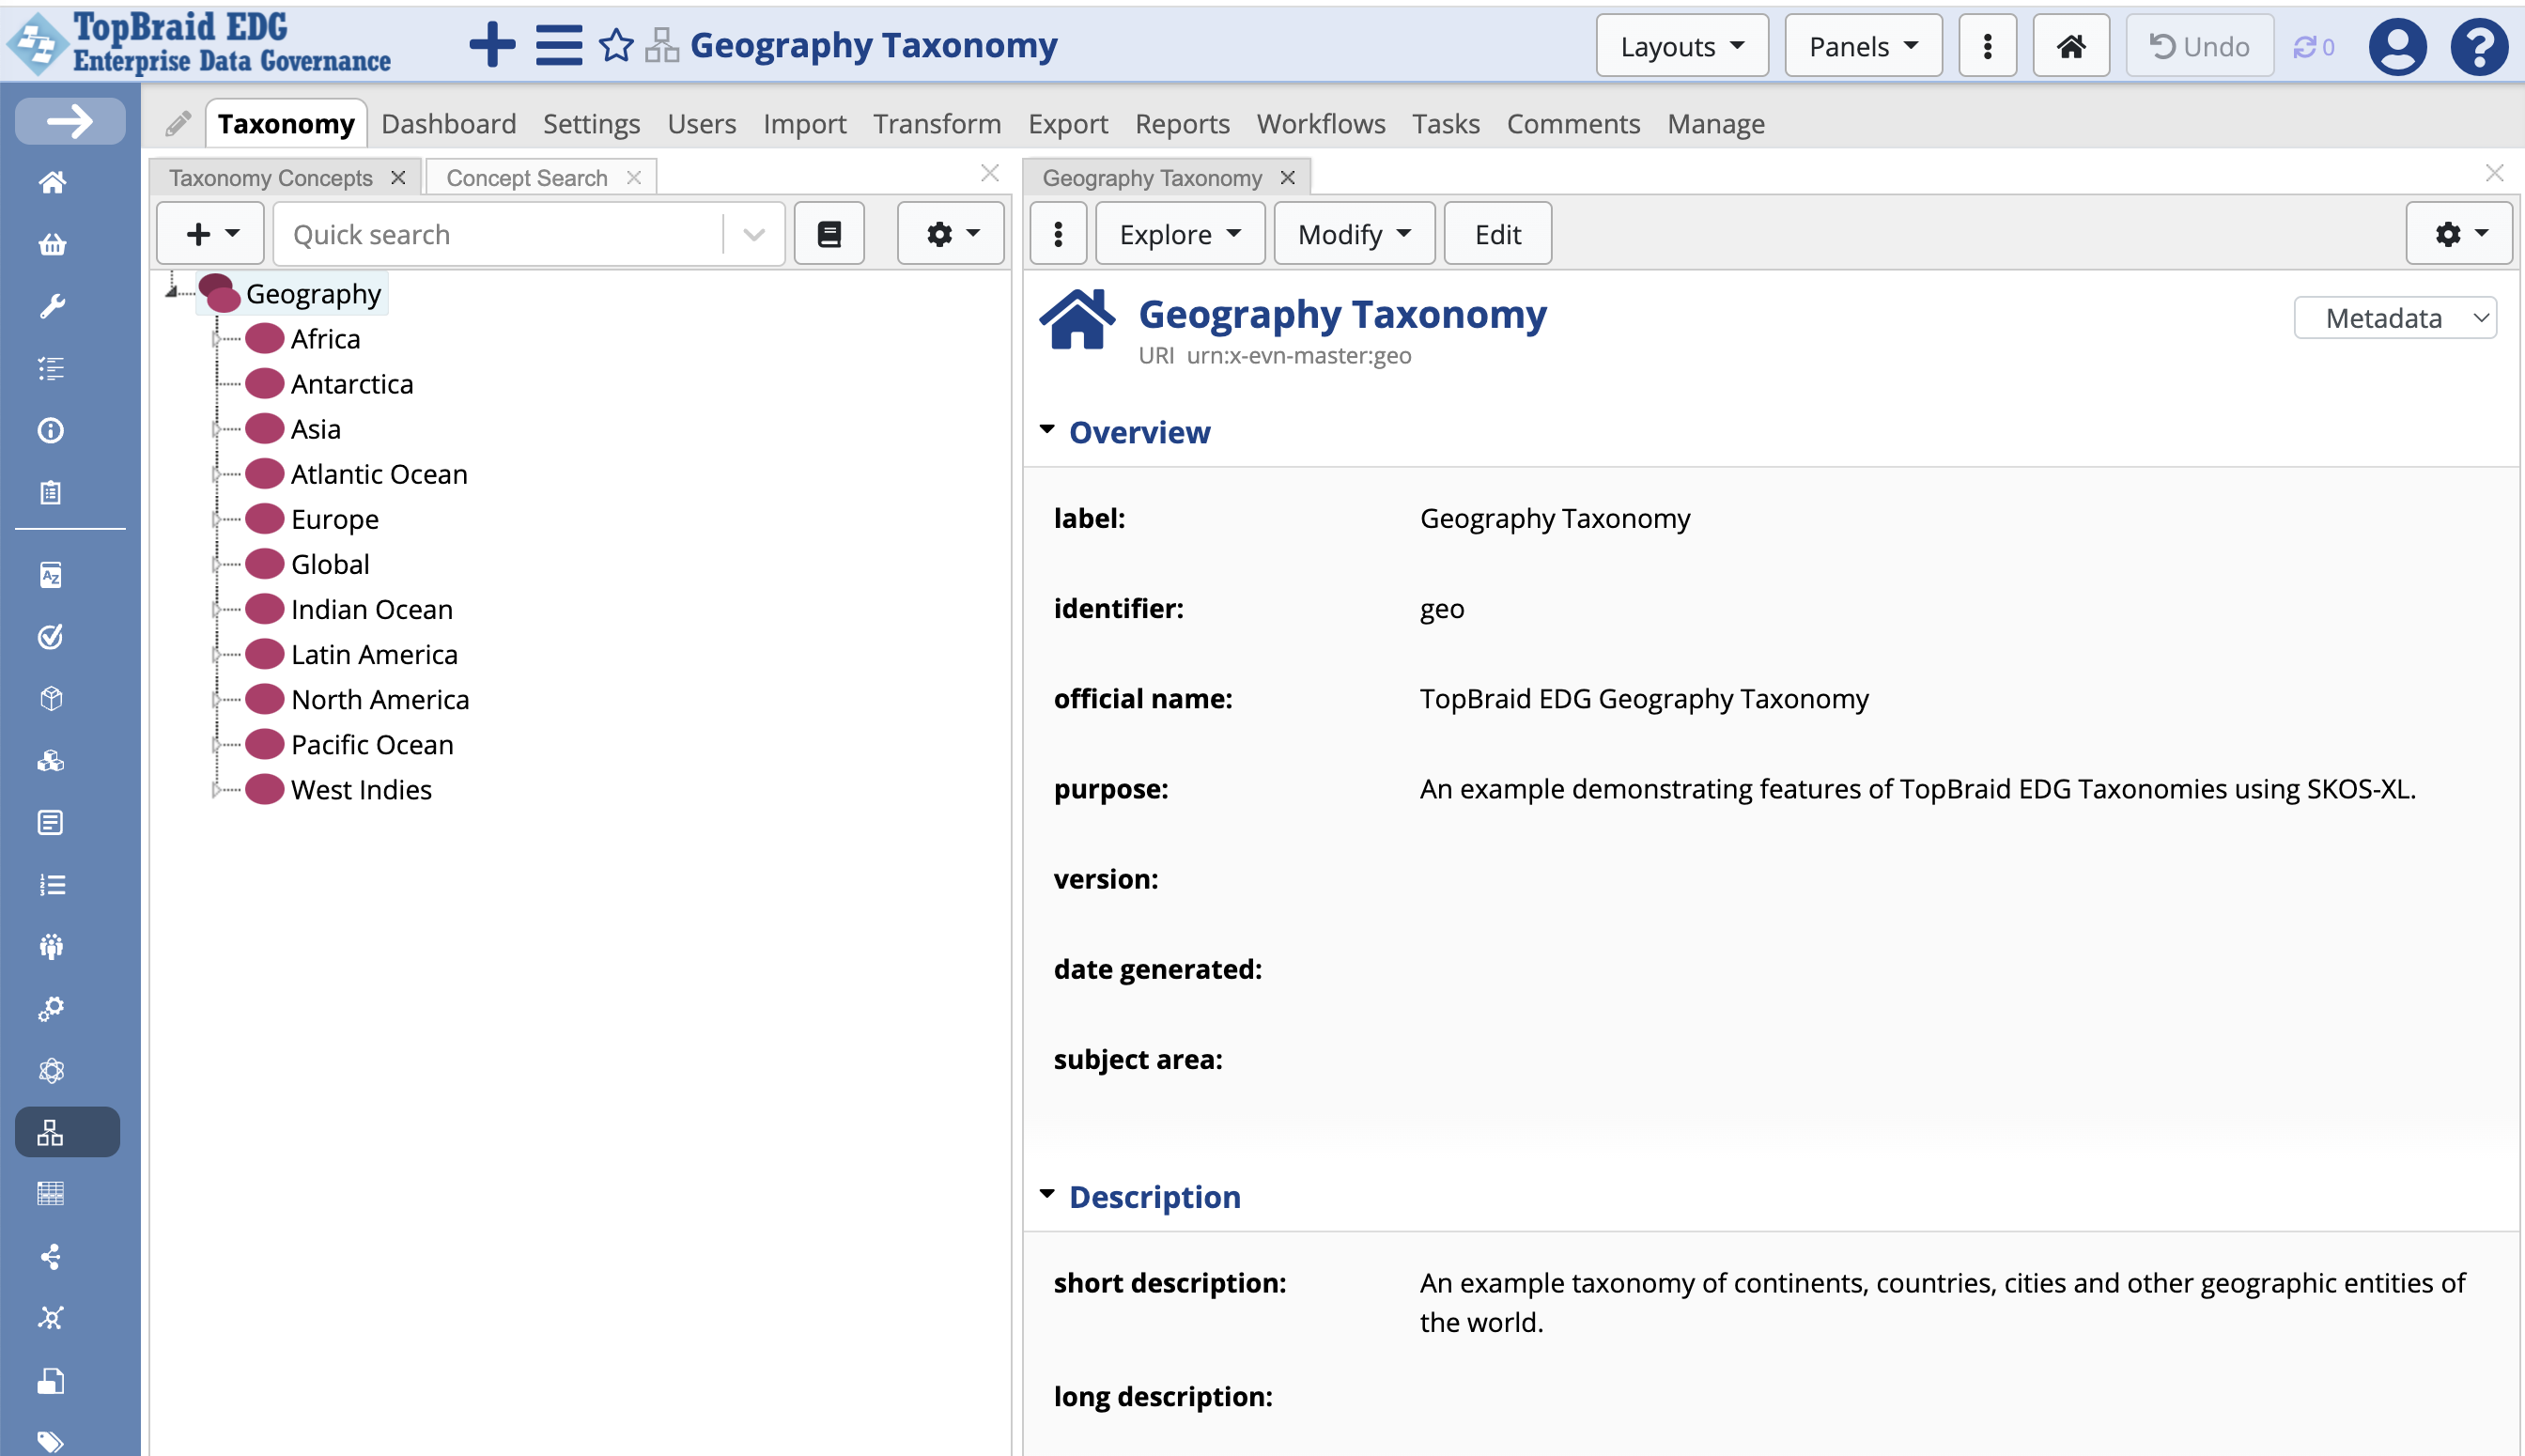
Task: Expand the left sidebar with arrow button
Action: click(x=70, y=121)
